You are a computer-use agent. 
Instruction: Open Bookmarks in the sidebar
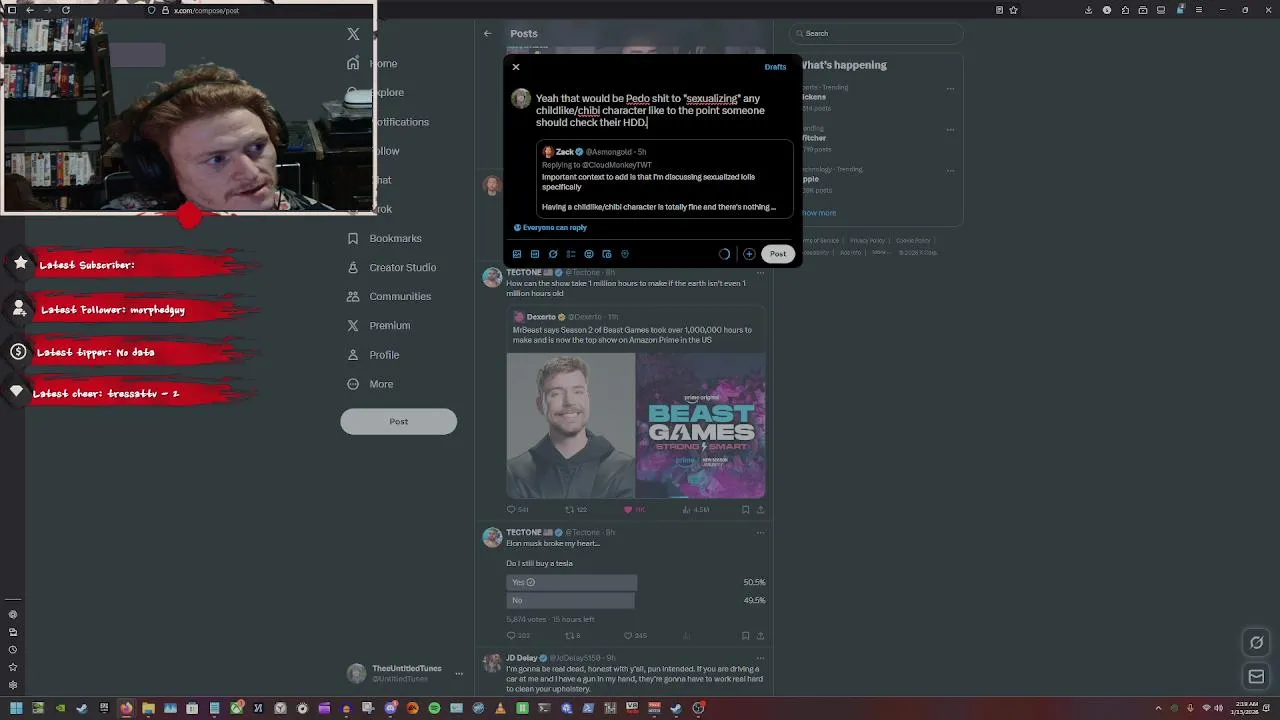click(384, 238)
